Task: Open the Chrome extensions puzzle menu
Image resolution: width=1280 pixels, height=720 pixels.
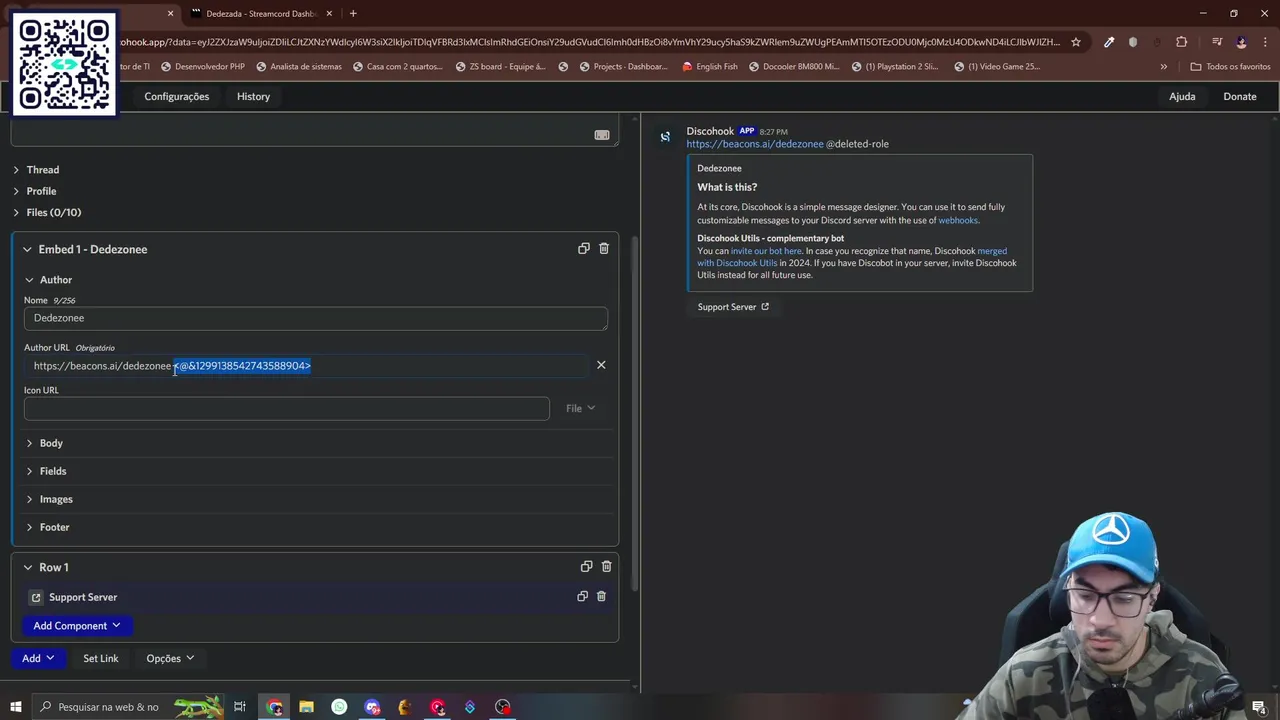Action: 1182,42
